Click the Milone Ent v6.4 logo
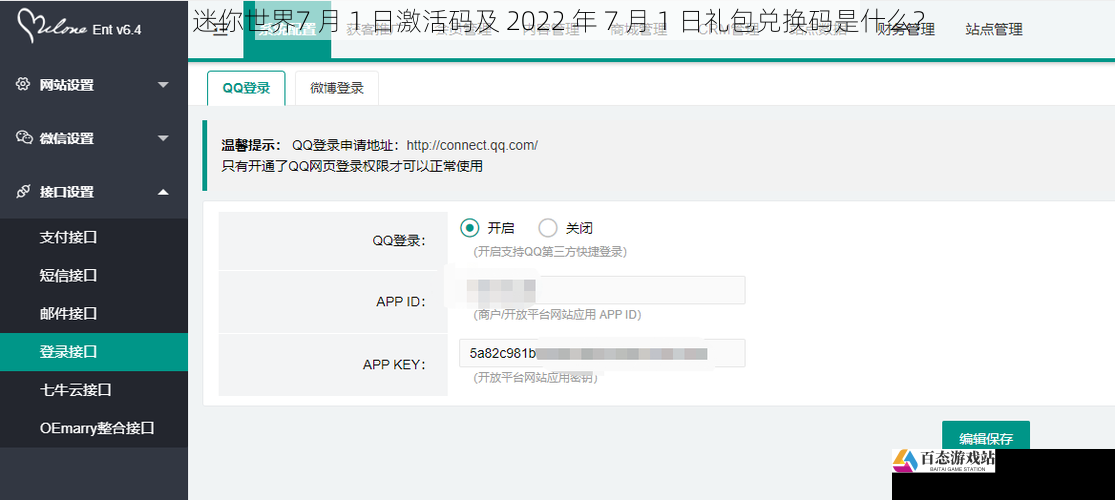Screen dimensions: 1115x500 [79, 28]
